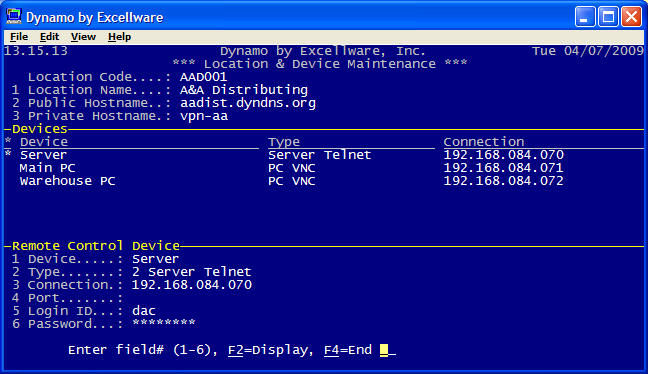
Task: Click the Private Hostname vpn-aa field
Action: (x=204, y=116)
